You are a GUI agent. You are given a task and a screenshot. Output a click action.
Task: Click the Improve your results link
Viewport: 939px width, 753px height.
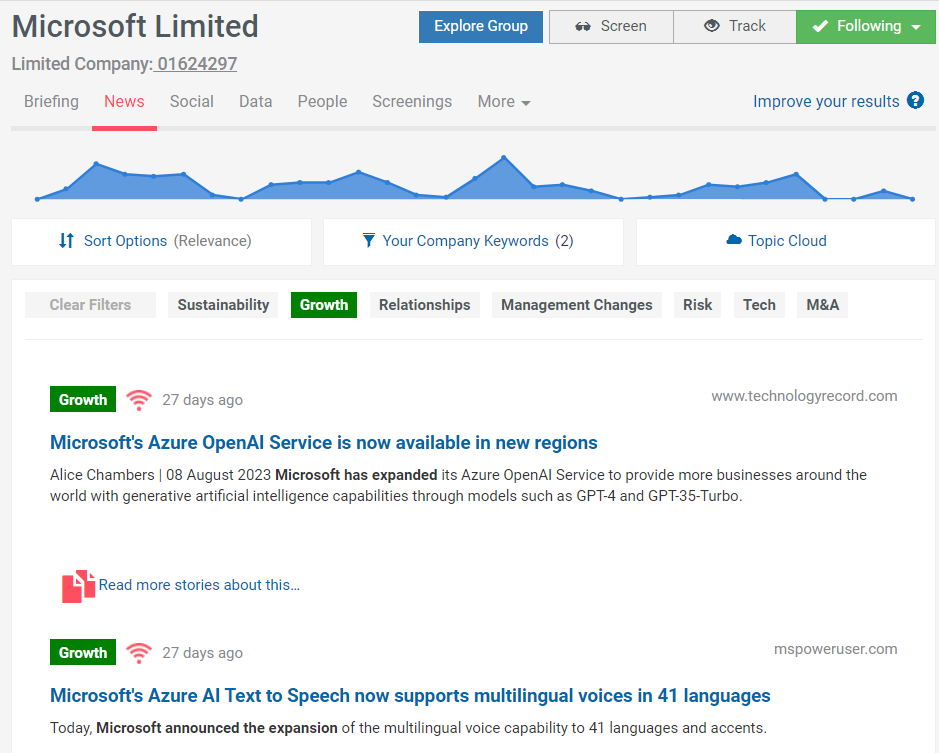826,101
